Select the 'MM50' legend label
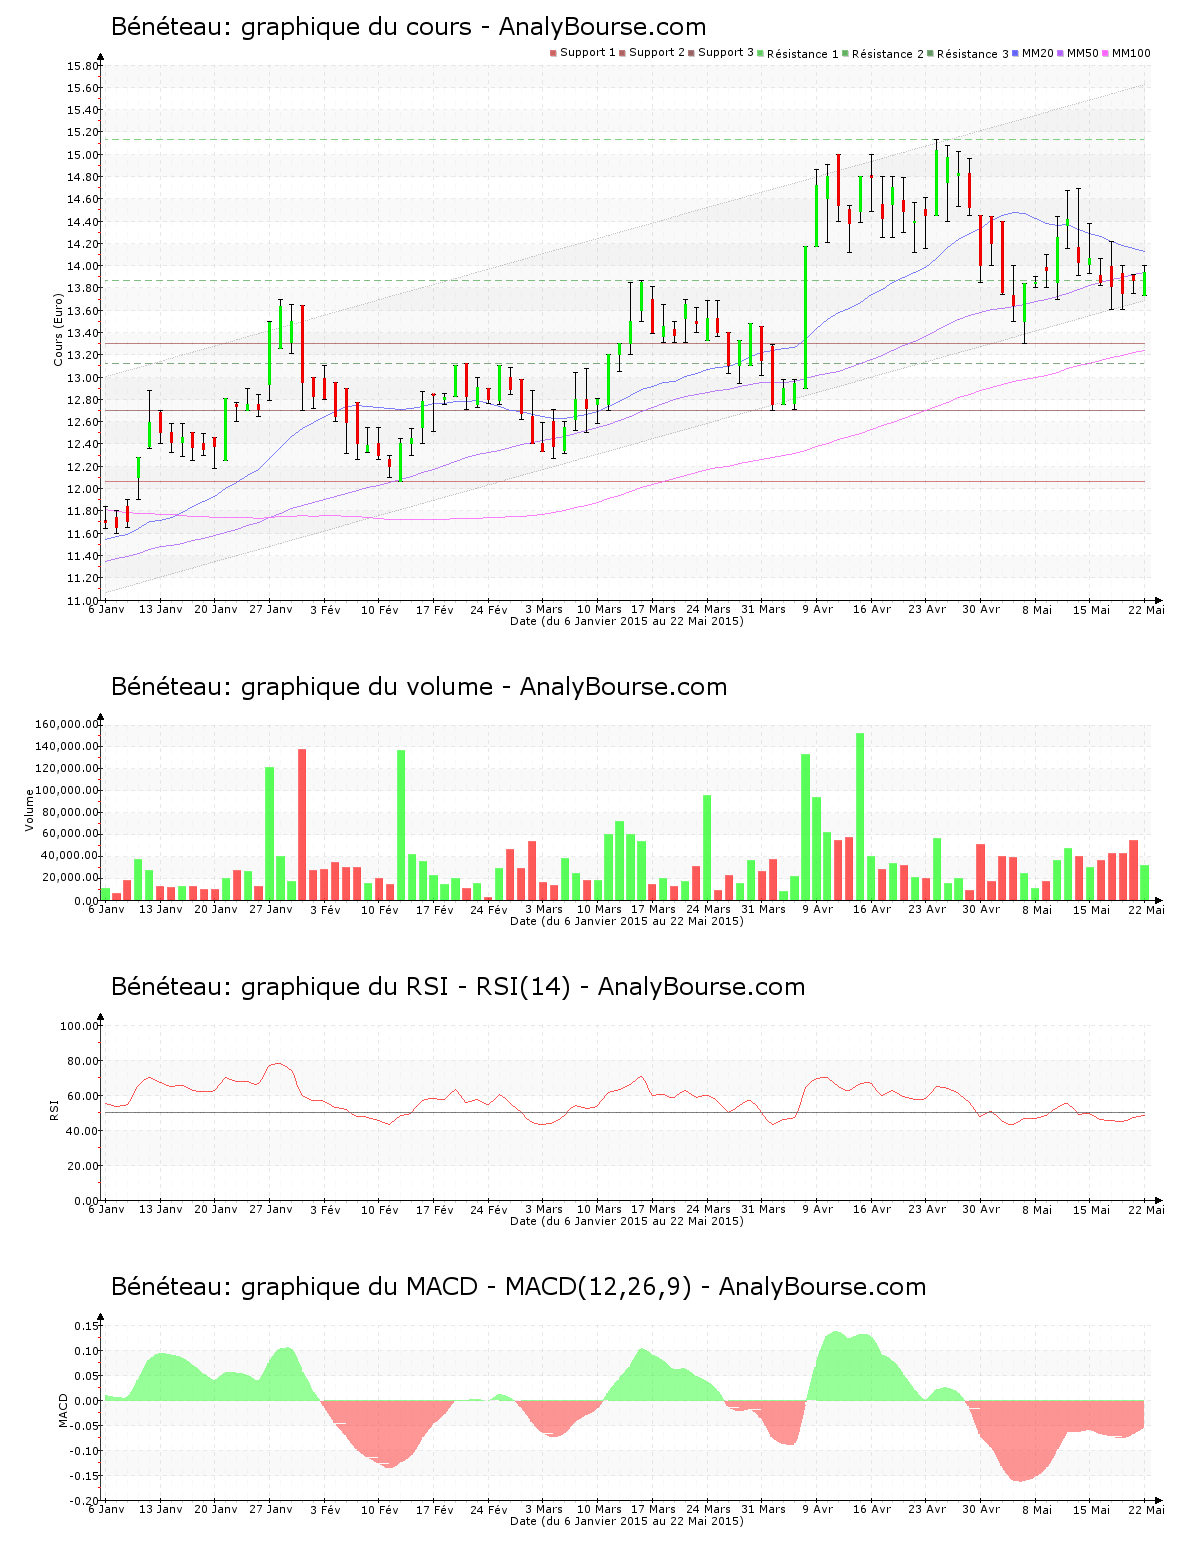The height and width of the screenshot is (1550, 1200). click(x=1083, y=53)
